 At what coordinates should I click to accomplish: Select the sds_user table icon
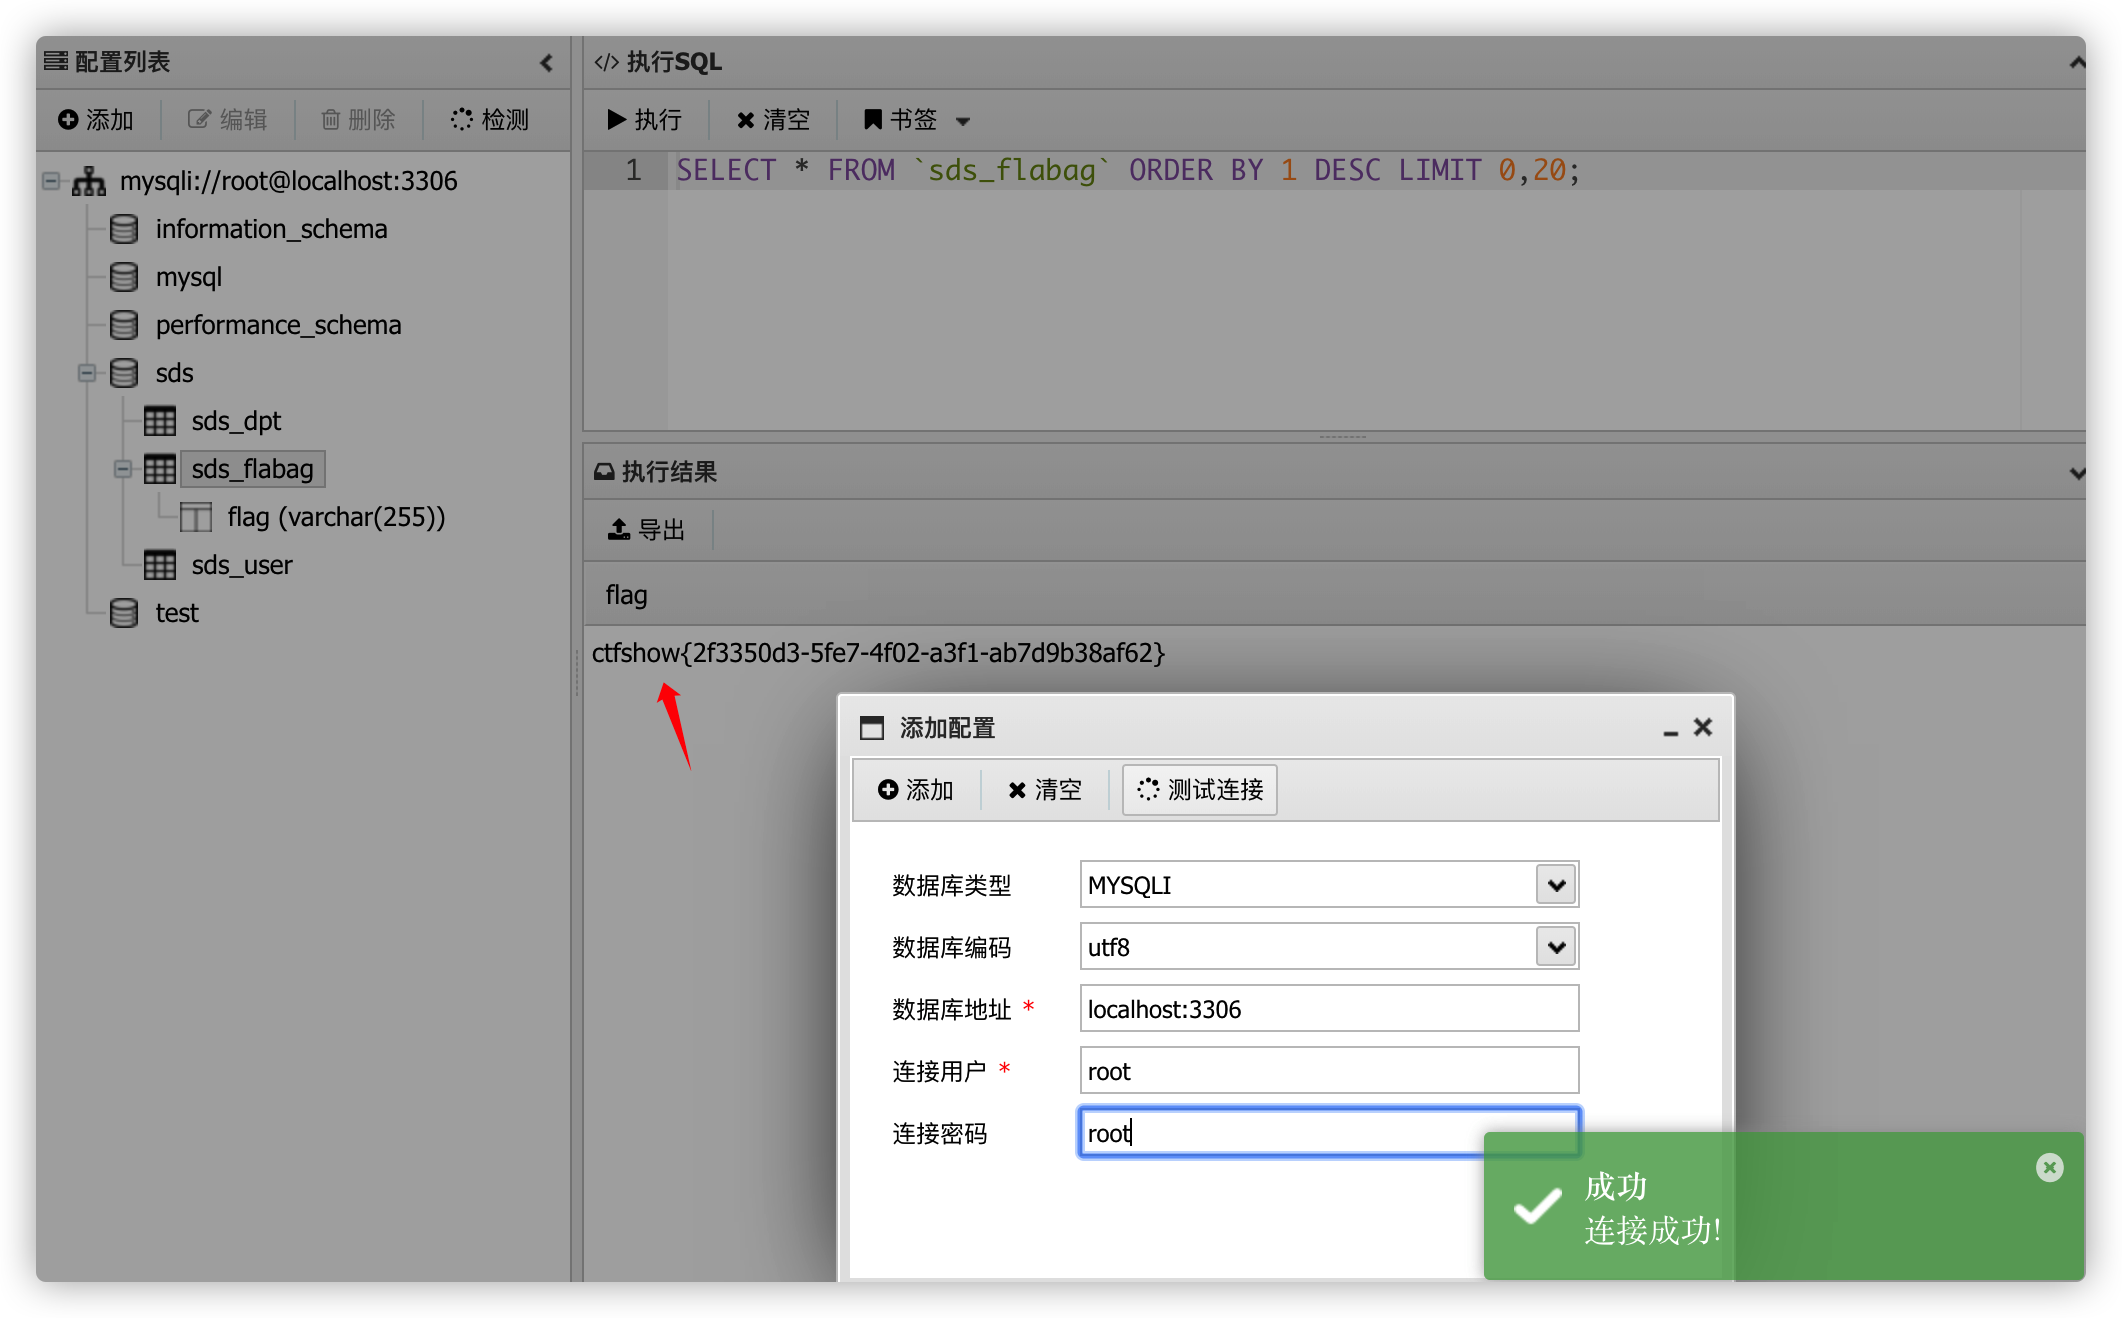coord(160,565)
